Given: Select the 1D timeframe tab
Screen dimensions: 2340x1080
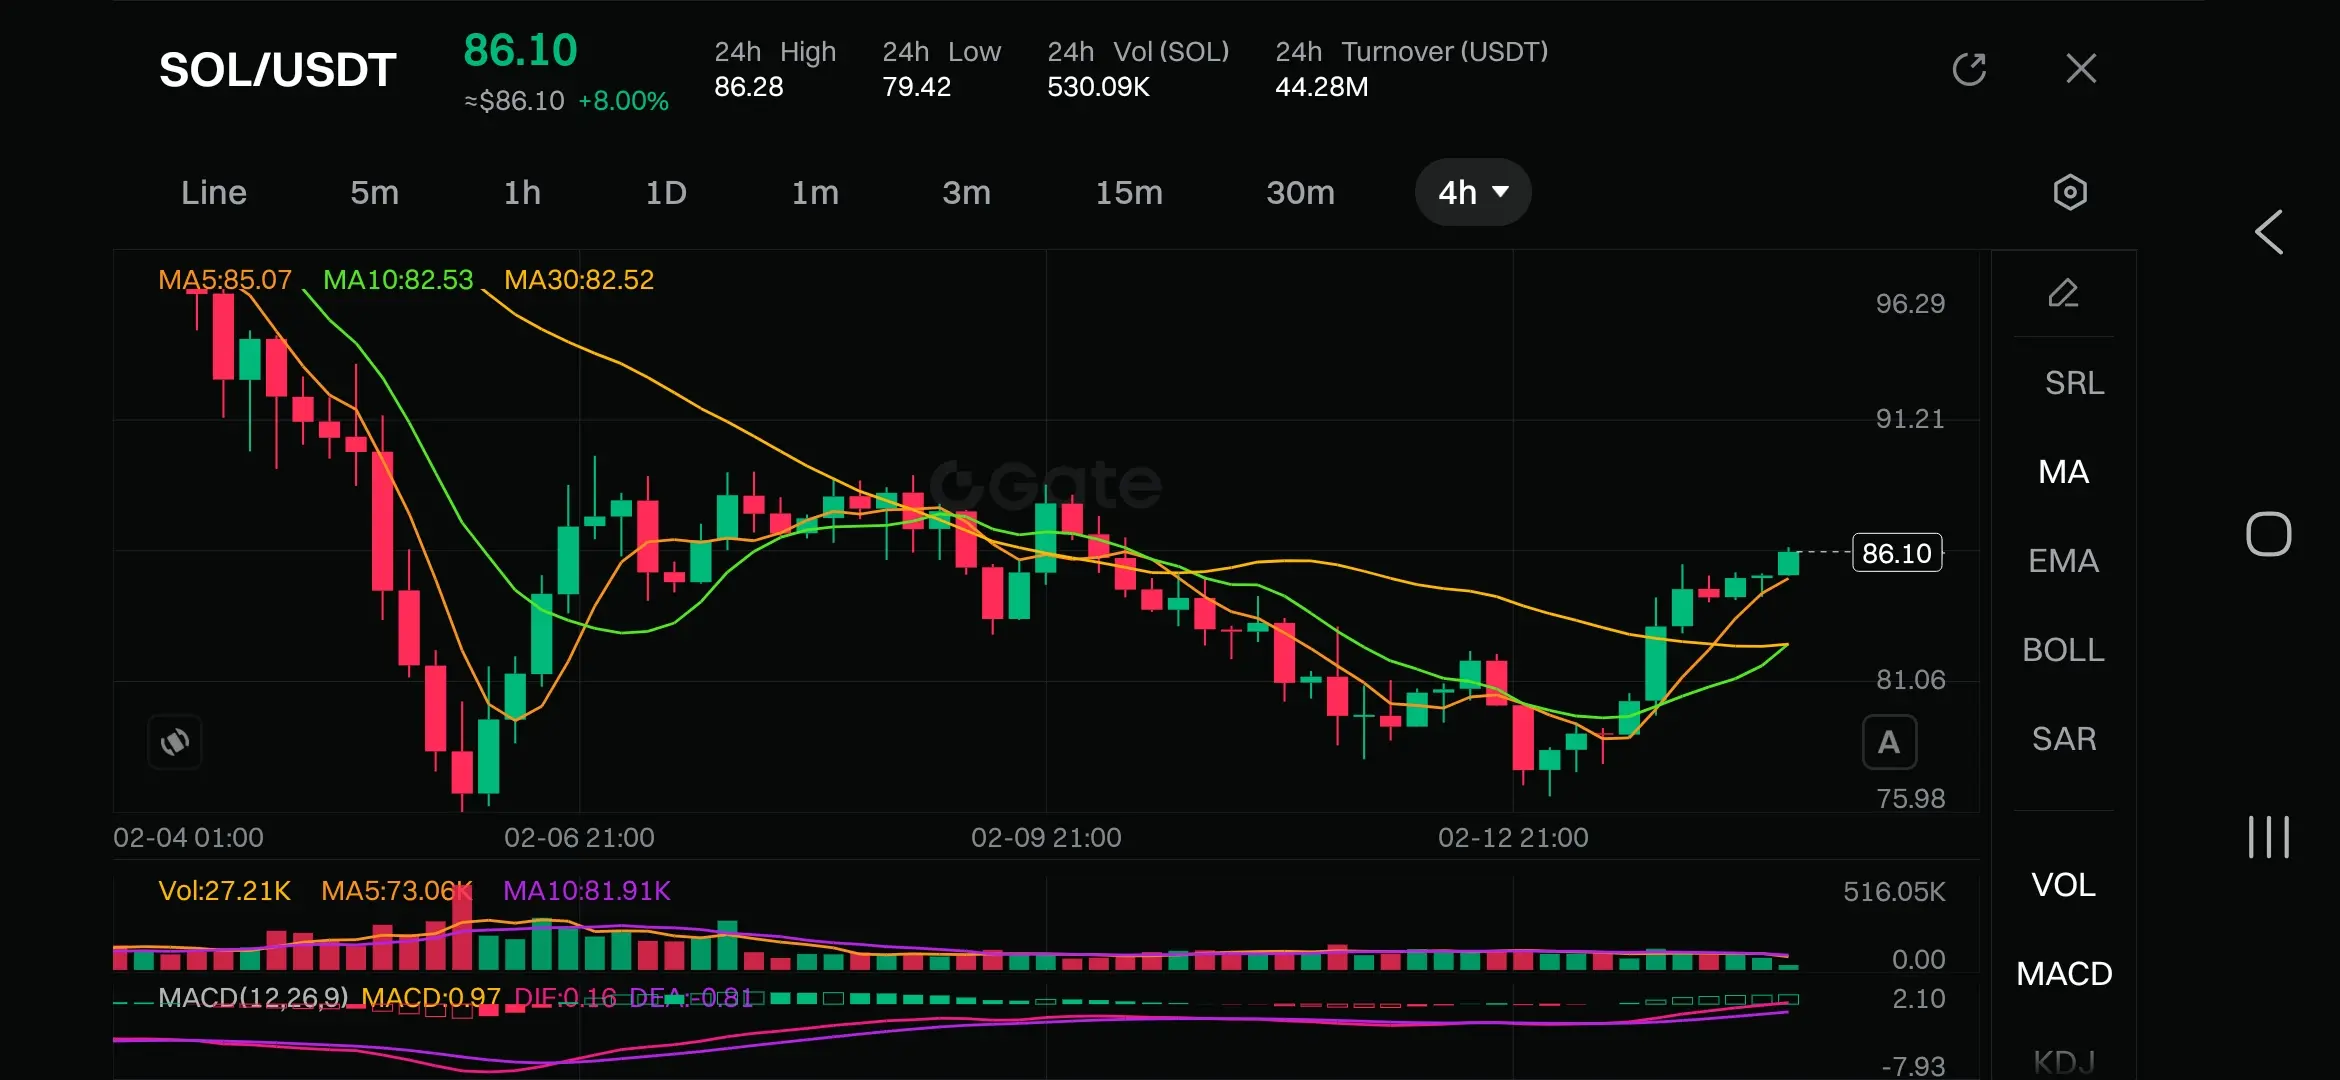Looking at the screenshot, I should point(665,192).
